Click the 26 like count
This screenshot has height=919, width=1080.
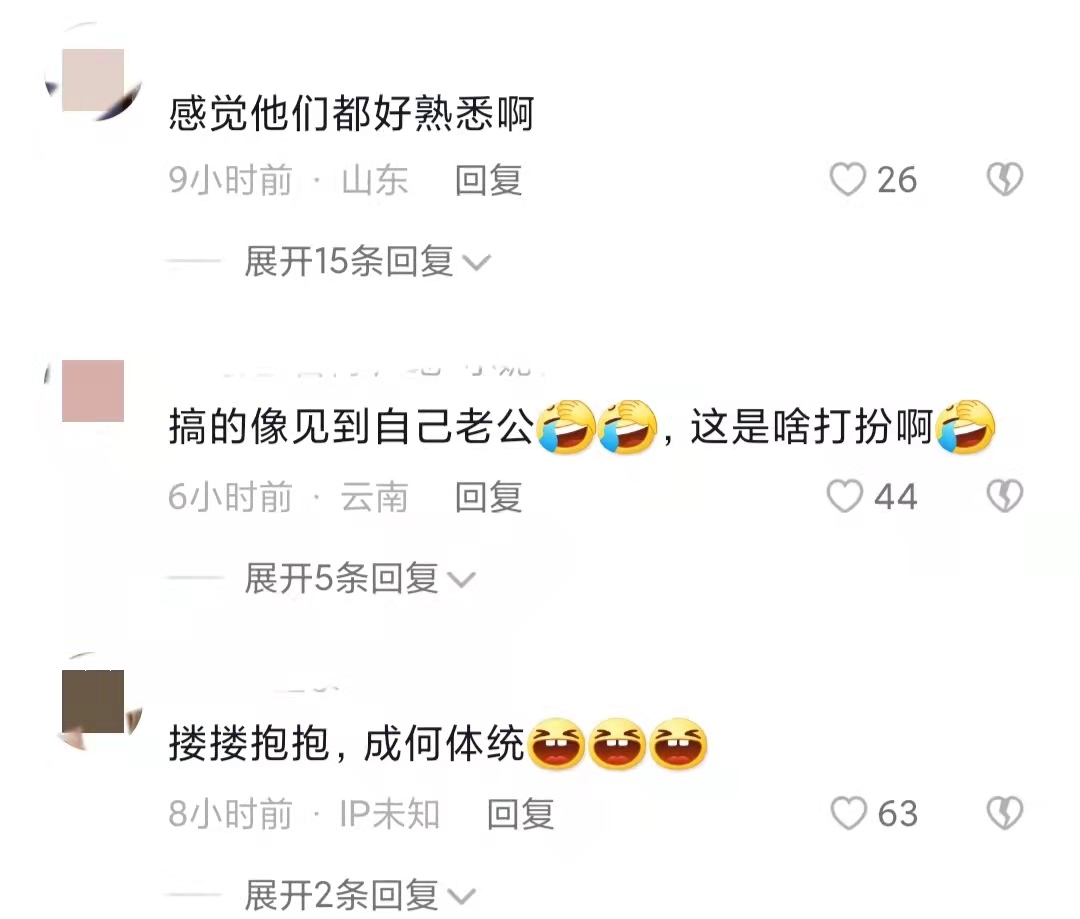coord(897,180)
